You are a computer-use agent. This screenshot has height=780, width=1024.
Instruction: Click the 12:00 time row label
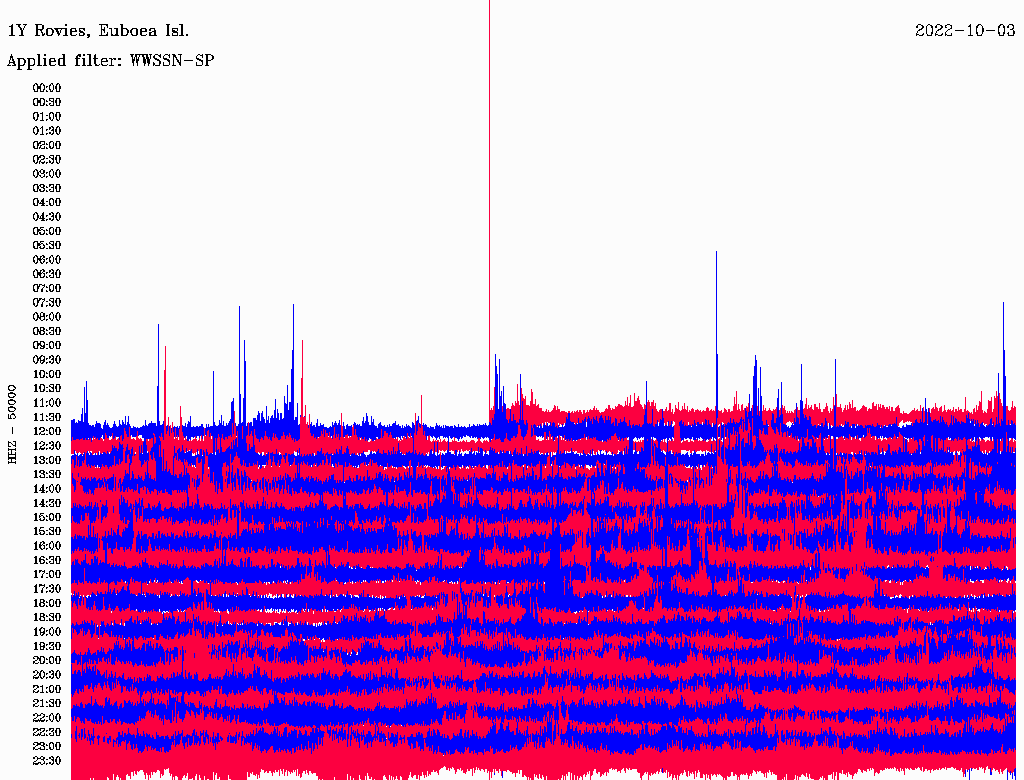pyautogui.click(x=47, y=431)
